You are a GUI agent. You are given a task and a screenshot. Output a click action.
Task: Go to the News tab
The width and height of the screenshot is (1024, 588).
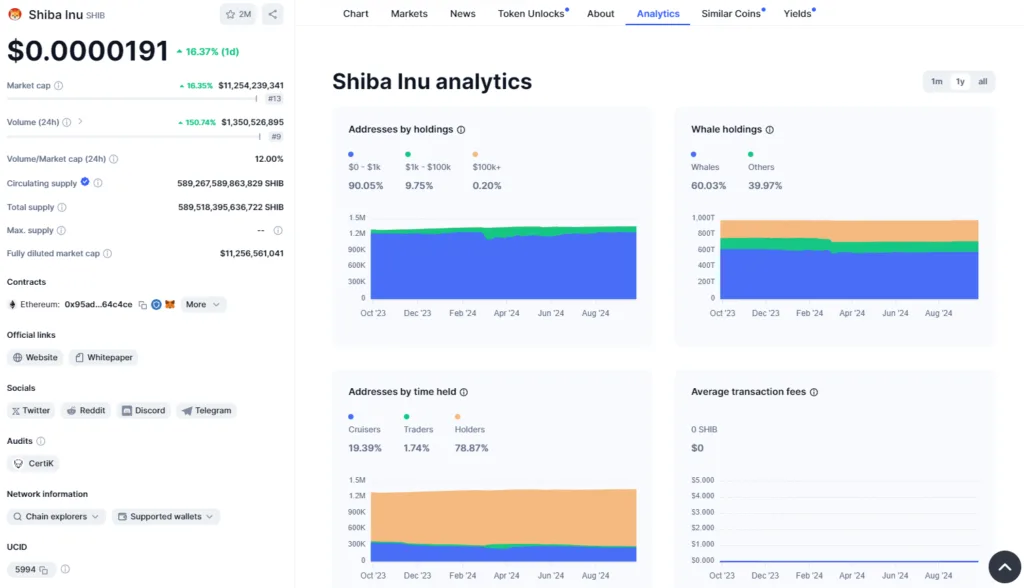click(x=462, y=14)
